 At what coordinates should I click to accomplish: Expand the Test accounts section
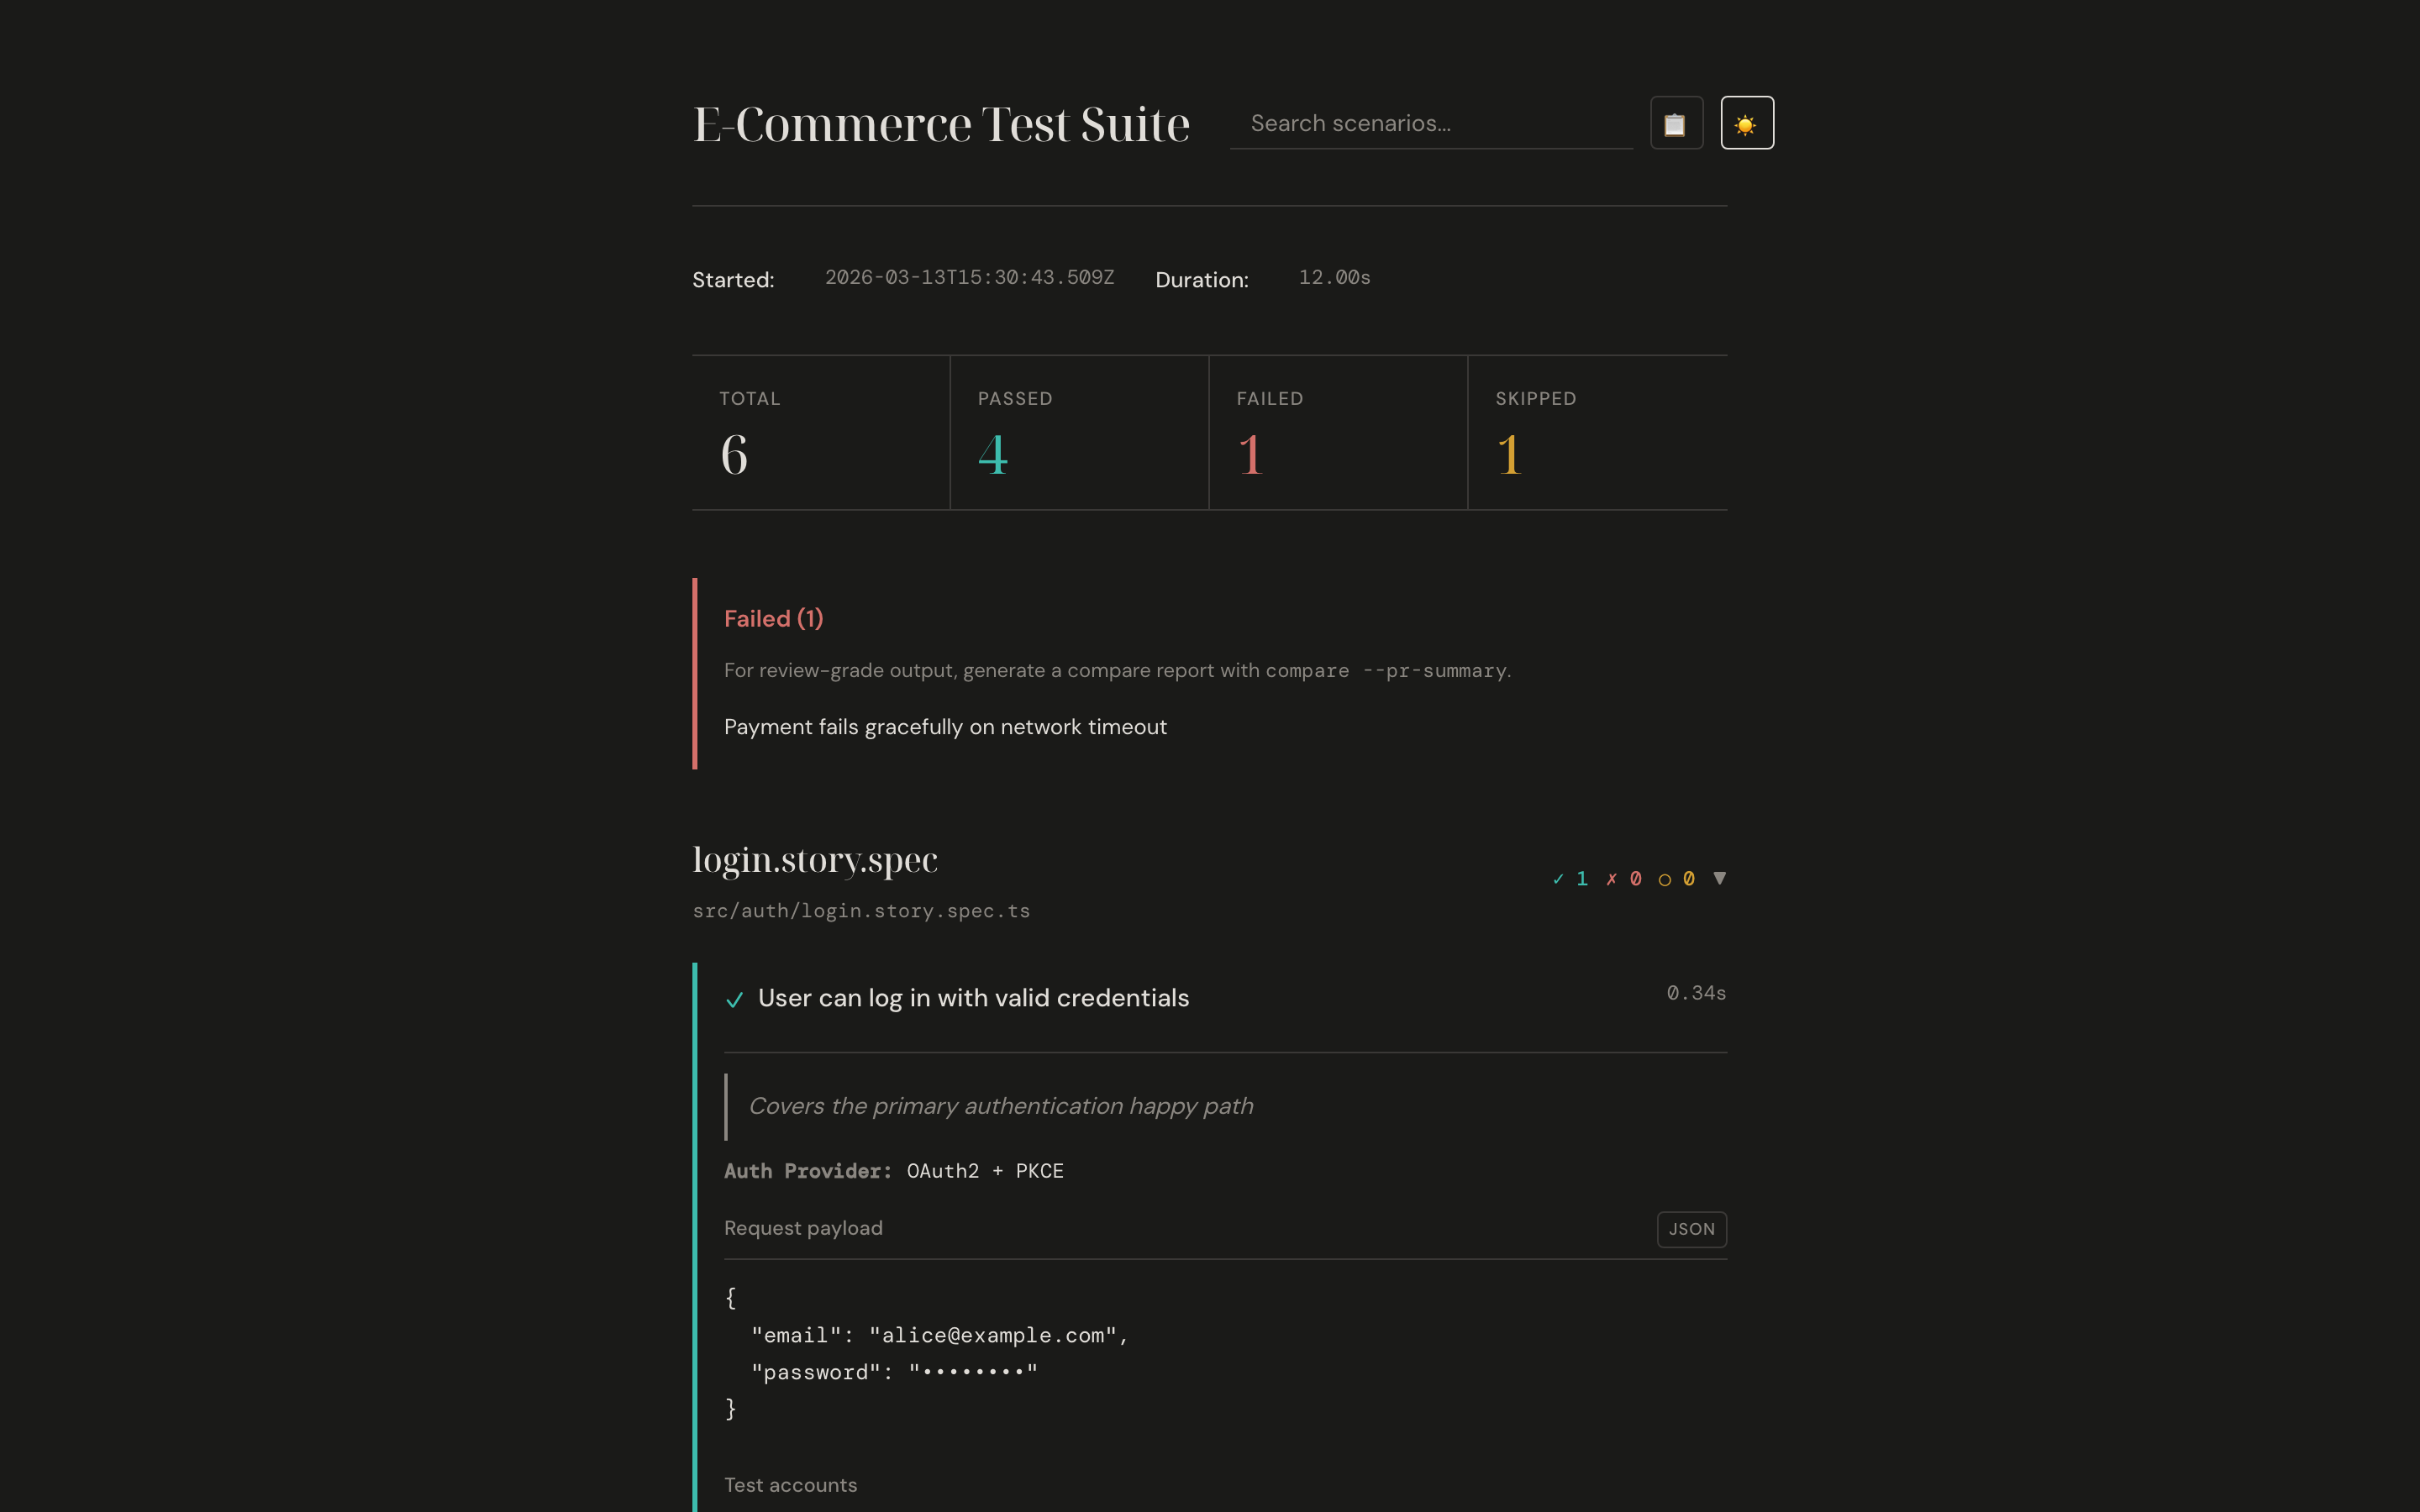(790, 1485)
